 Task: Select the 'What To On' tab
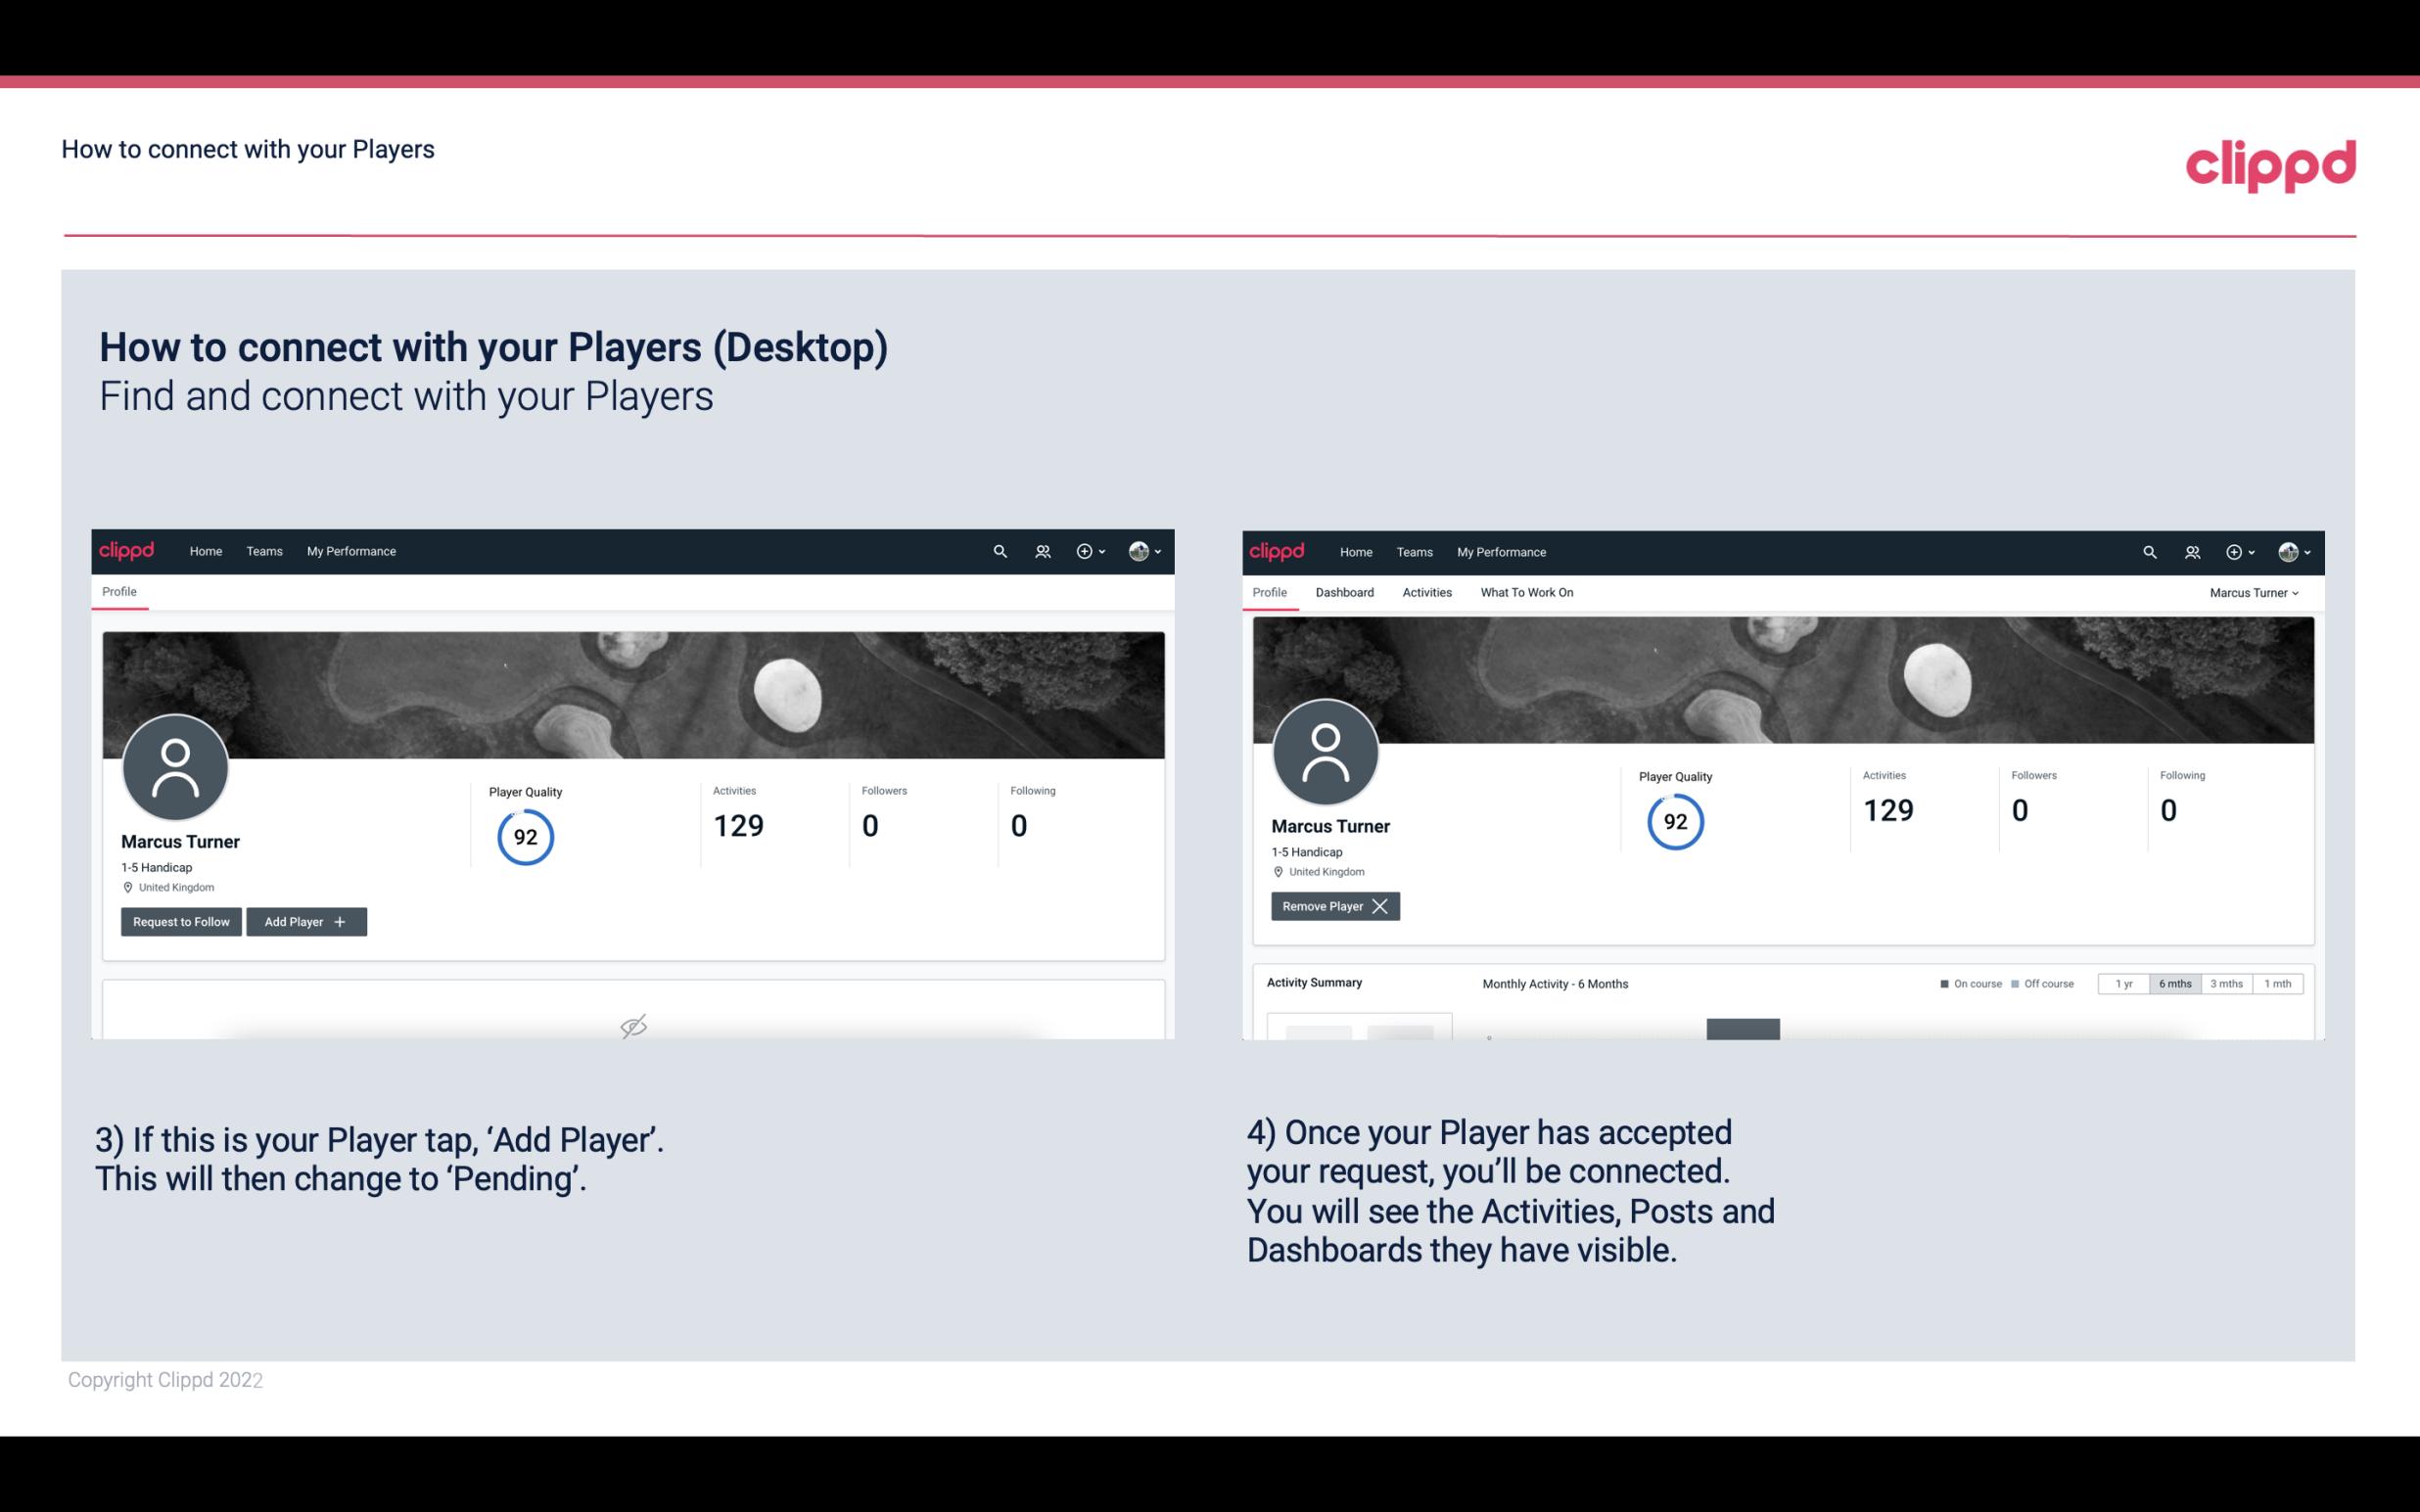pos(1526,592)
